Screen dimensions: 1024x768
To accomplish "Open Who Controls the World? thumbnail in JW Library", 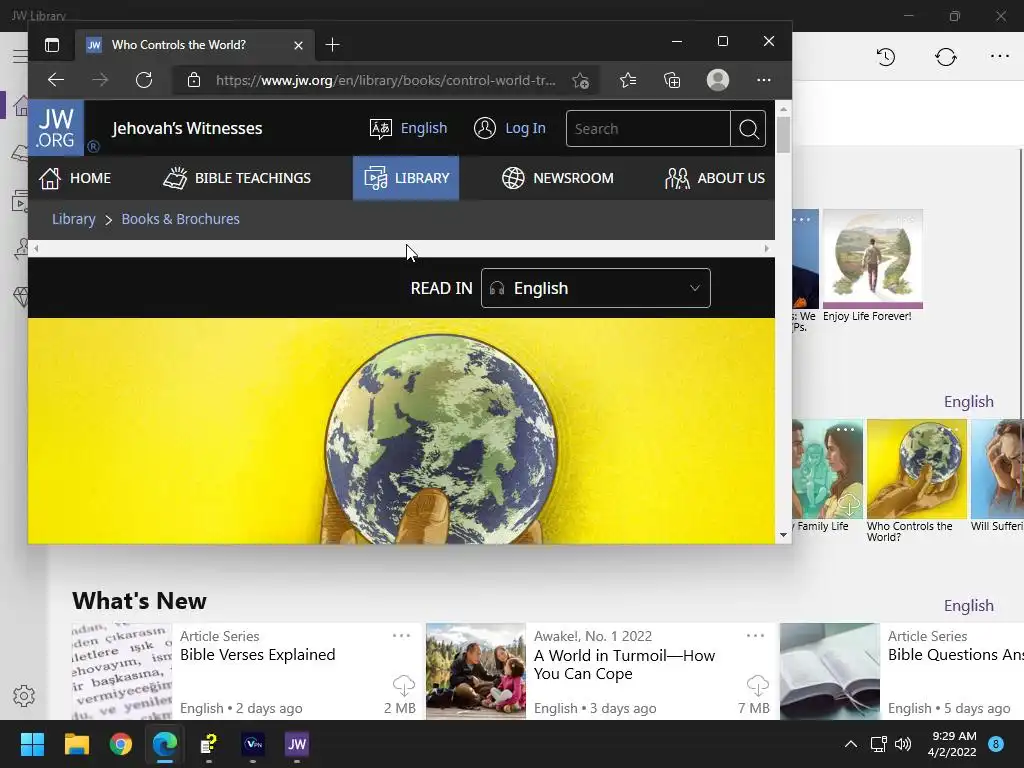I will click(916, 469).
